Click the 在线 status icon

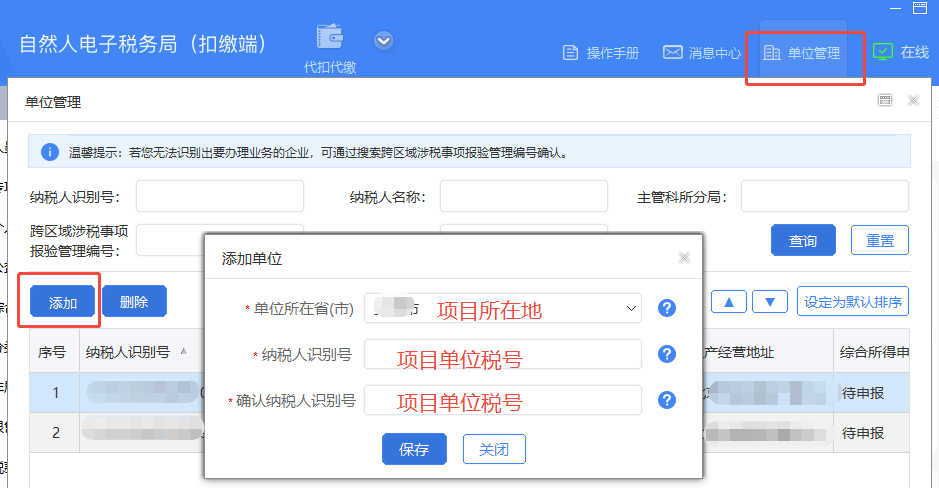[x=883, y=52]
